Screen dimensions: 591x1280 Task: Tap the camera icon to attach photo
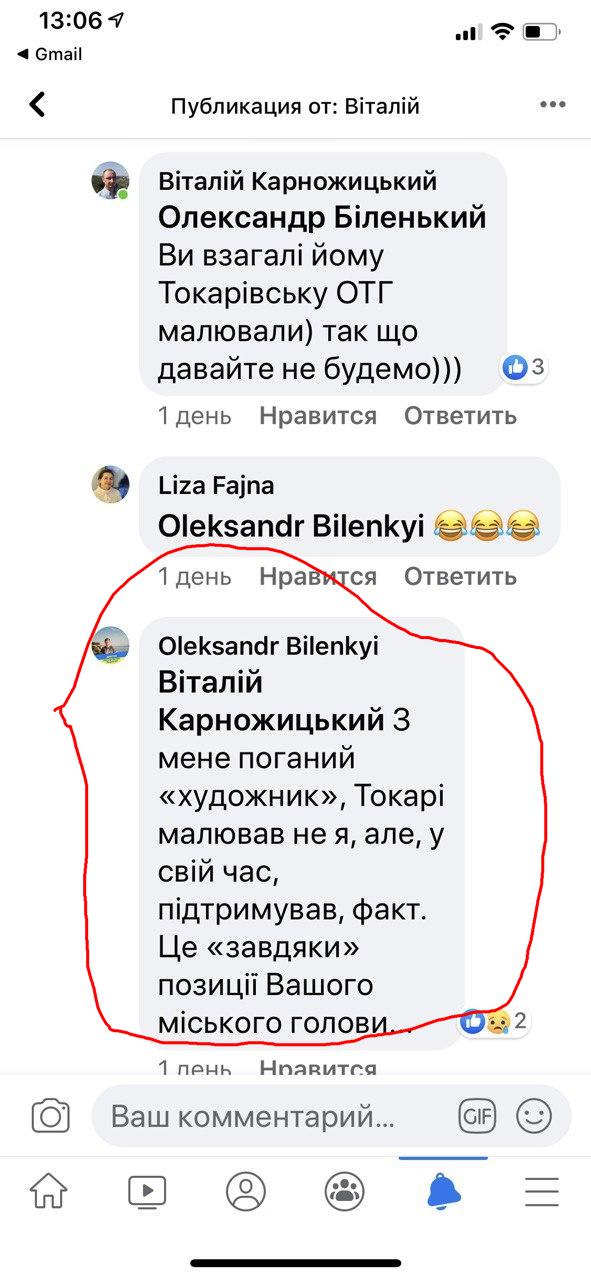(50, 1115)
